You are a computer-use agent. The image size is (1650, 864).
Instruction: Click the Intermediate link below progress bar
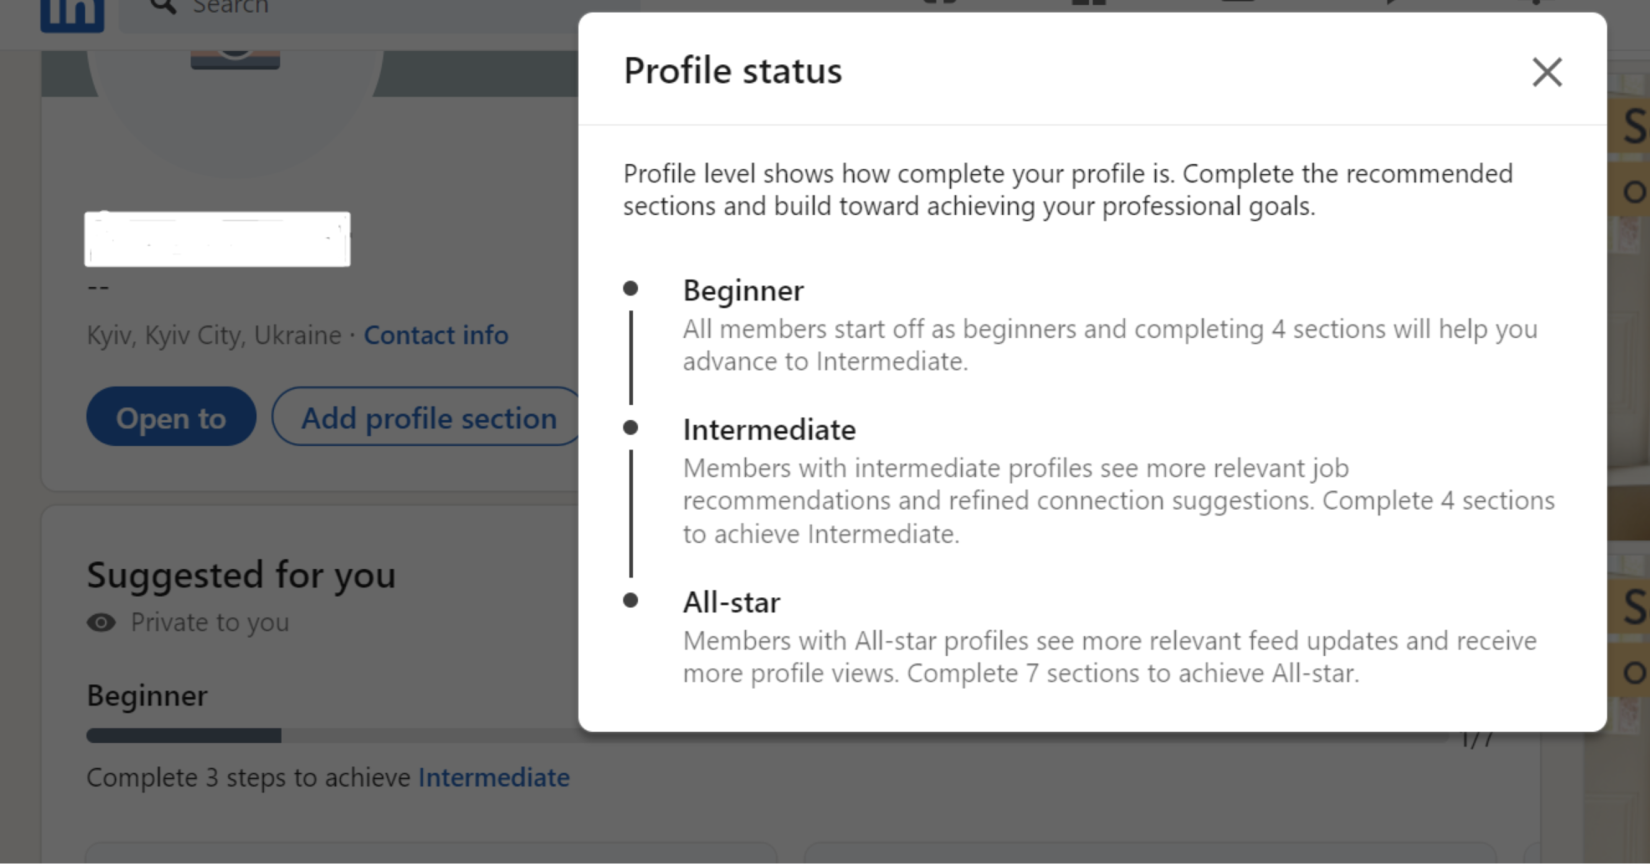tap(494, 777)
